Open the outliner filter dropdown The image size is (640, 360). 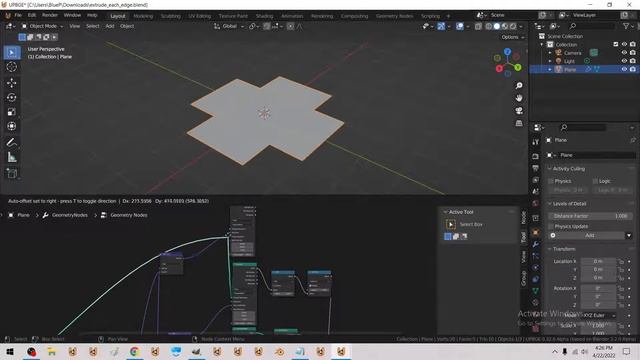click(627, 26)
